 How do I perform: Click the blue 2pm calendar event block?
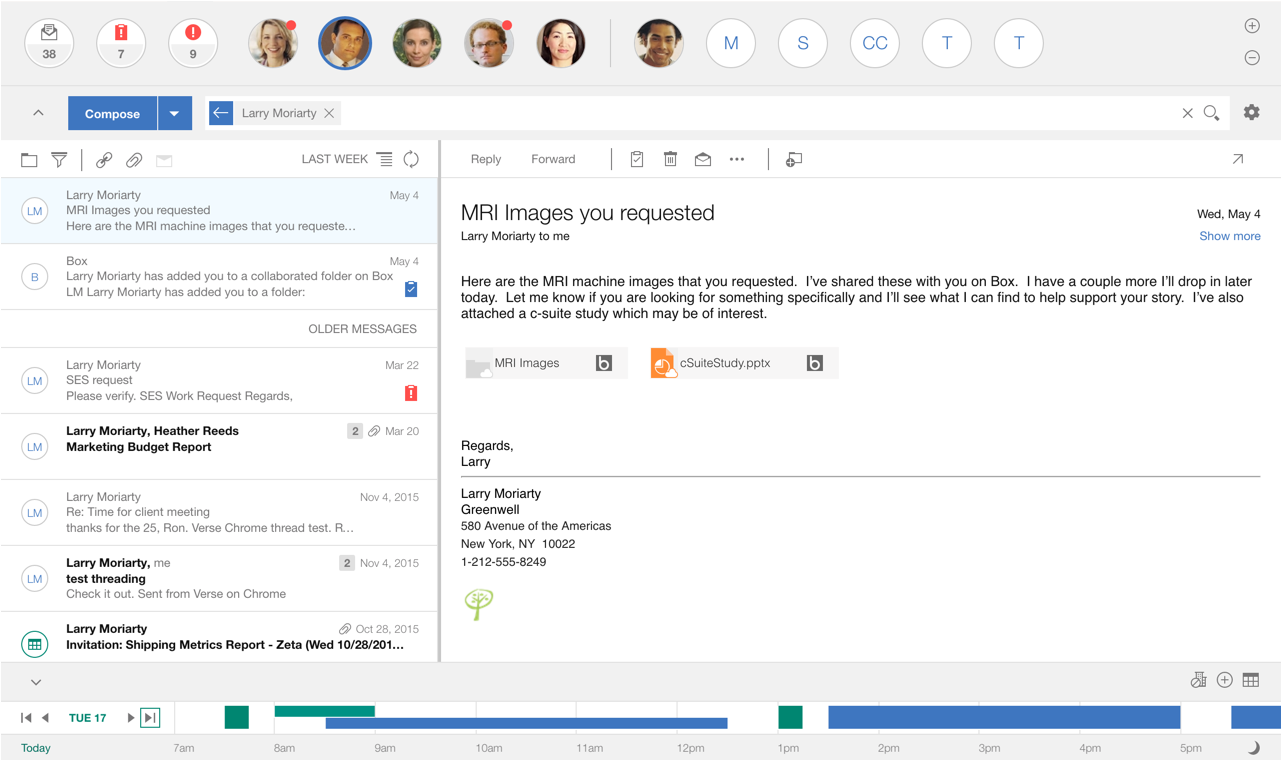click(x=1004, y=717)
